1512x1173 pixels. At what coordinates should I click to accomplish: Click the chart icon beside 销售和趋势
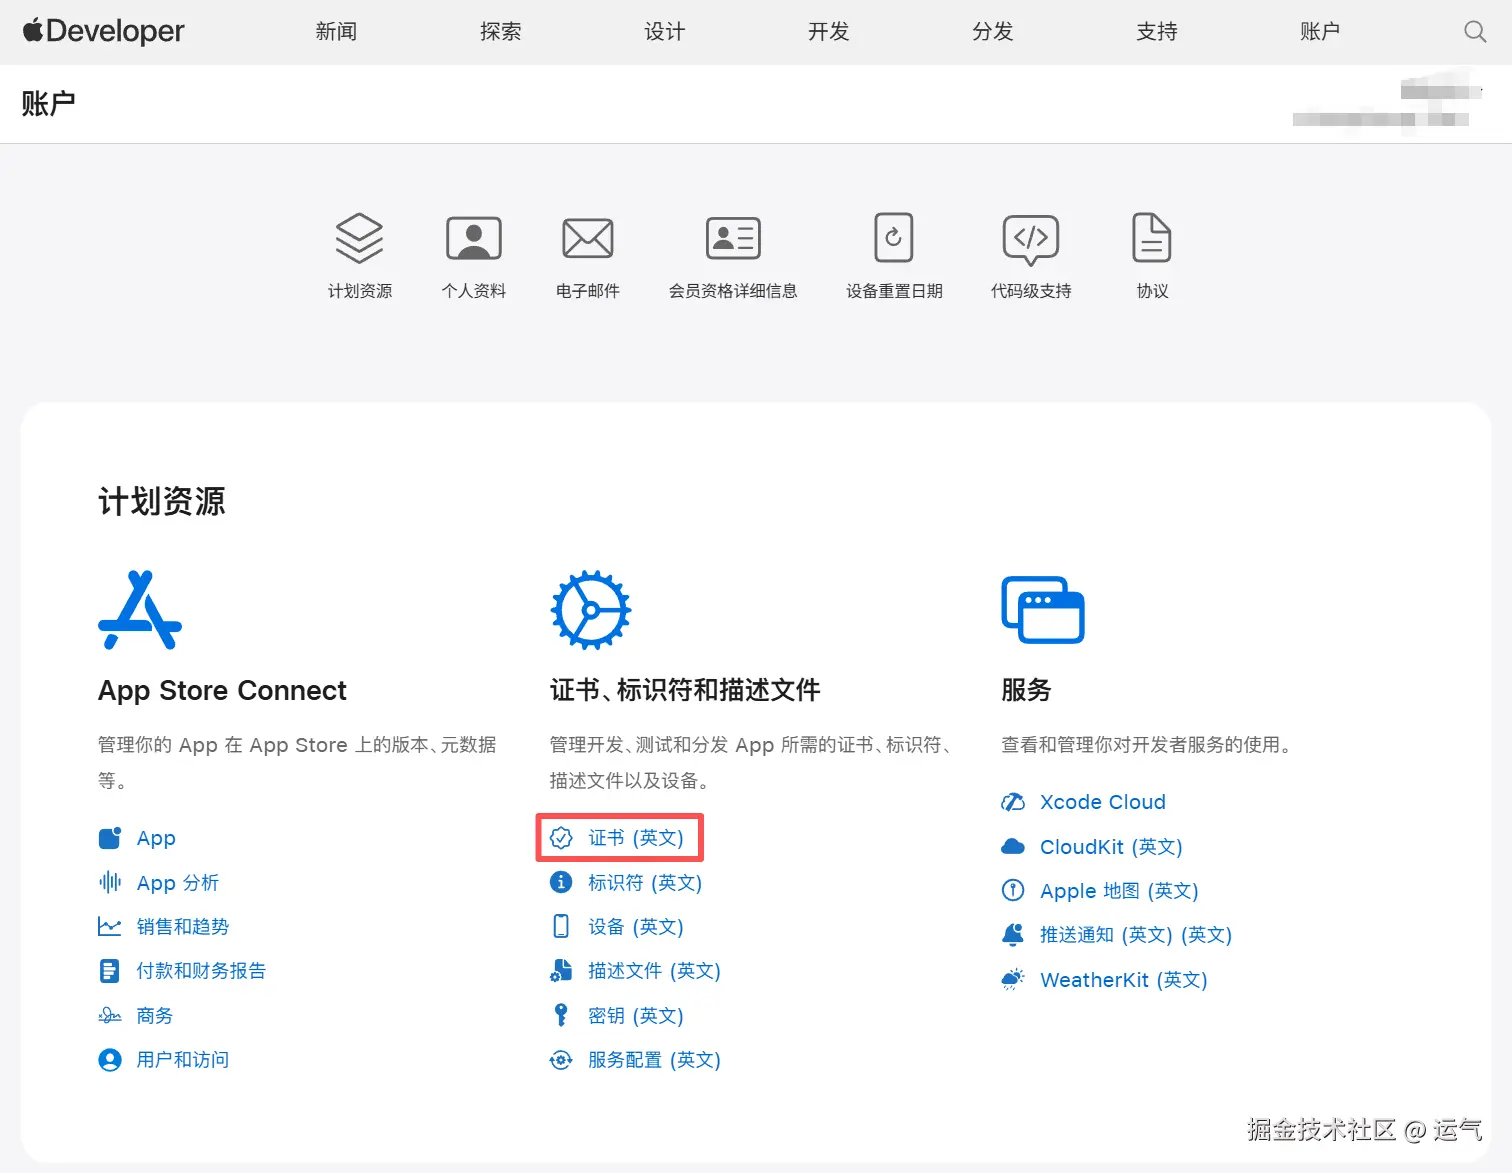click(110, 927)
